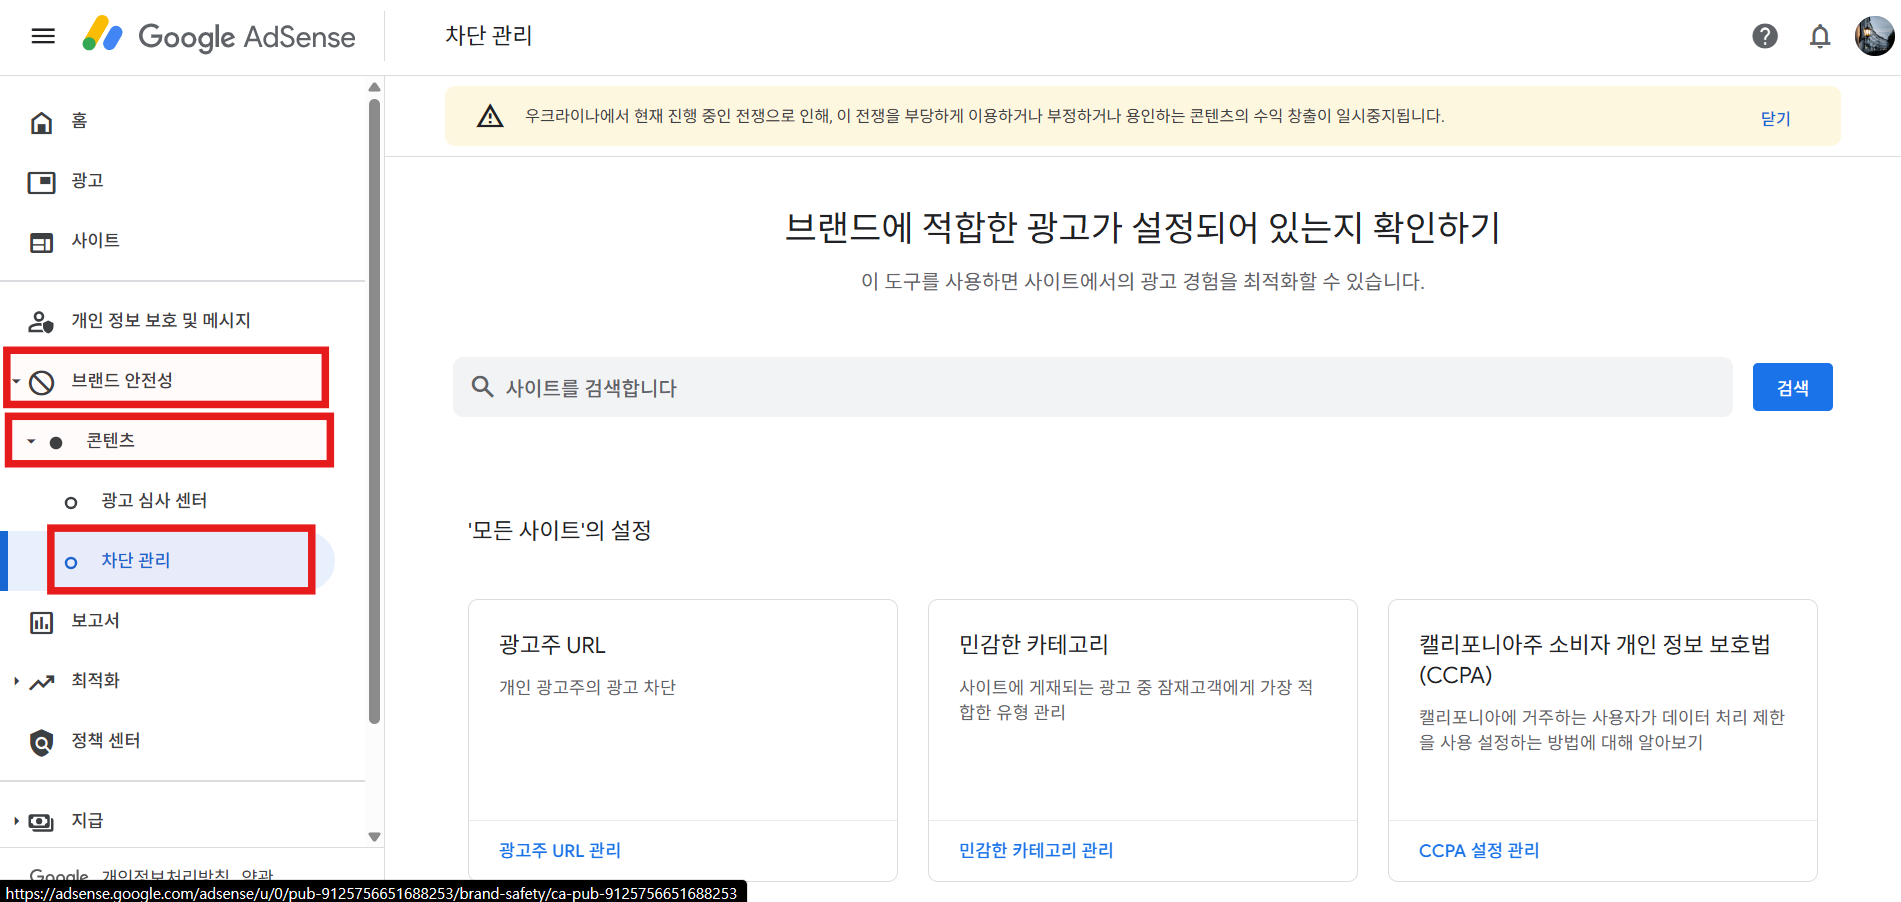Open the account profile avatar
The height and width of the screenshot is (902, 1901).
click(x=1874, y=36)
